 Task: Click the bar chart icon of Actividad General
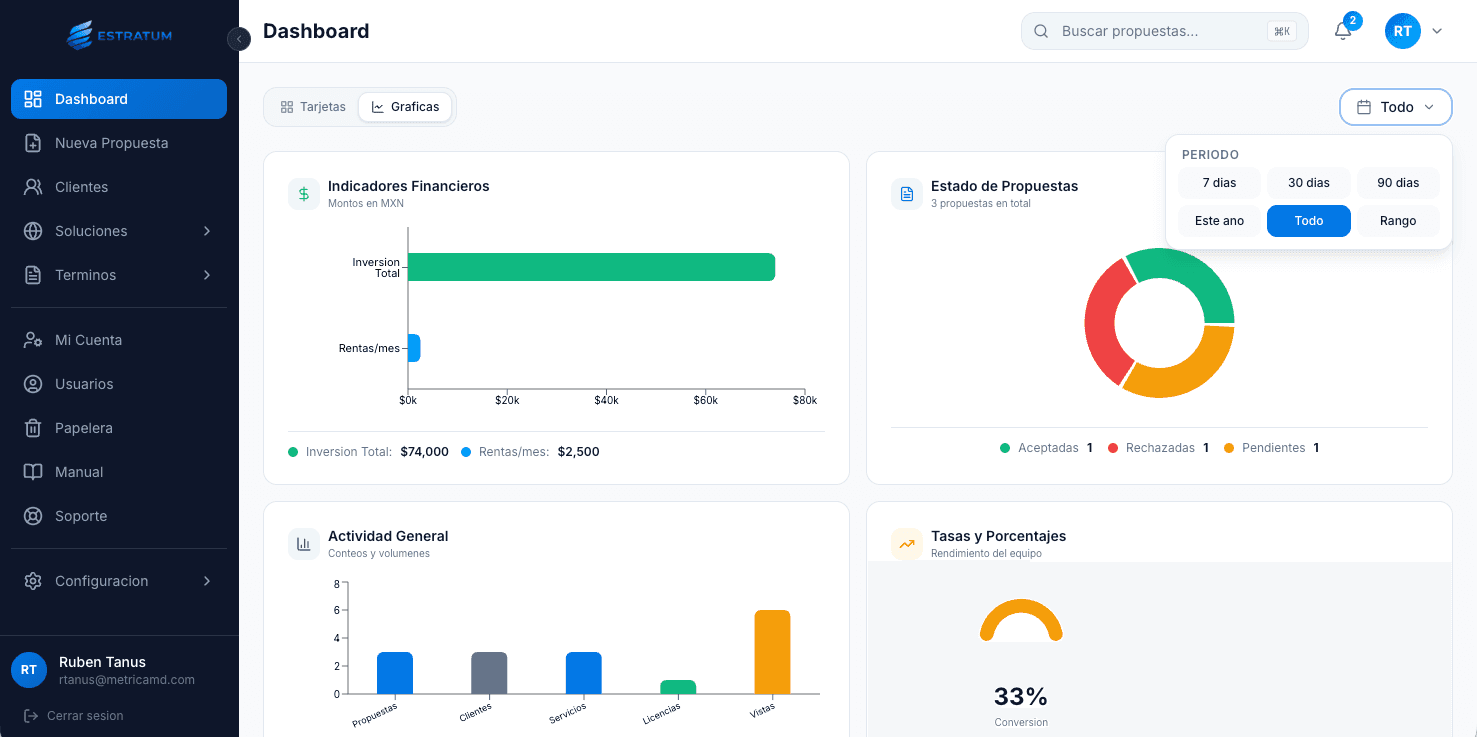(304, 544)
